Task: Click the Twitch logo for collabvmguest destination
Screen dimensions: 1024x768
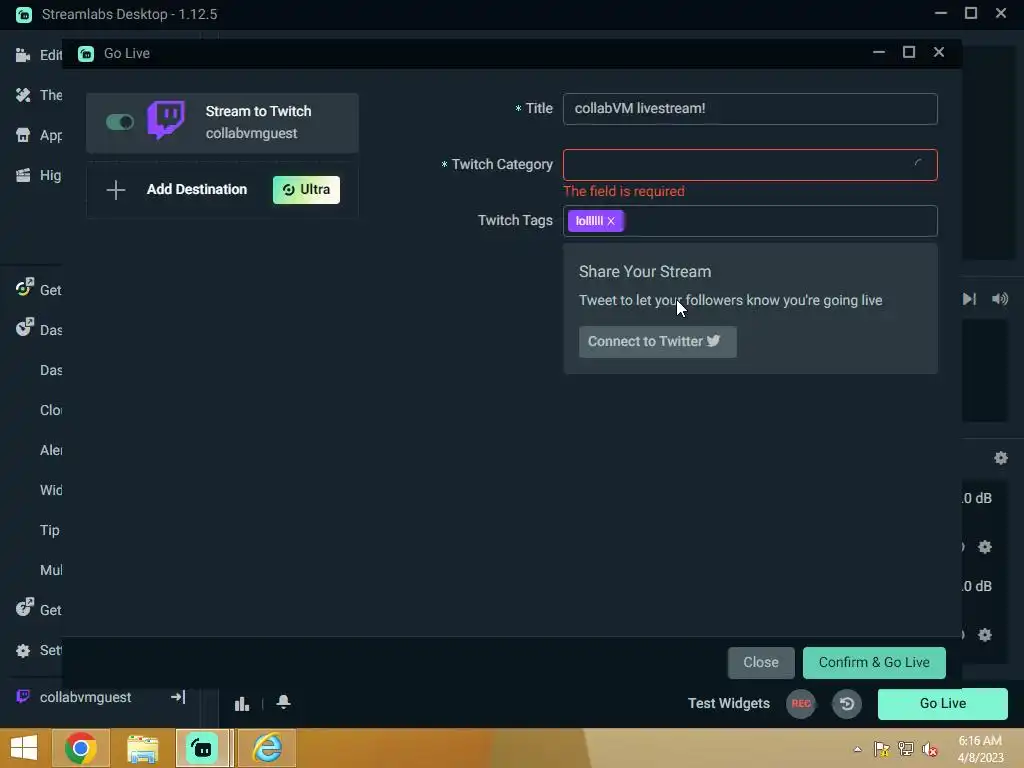Action: [166, 120]
